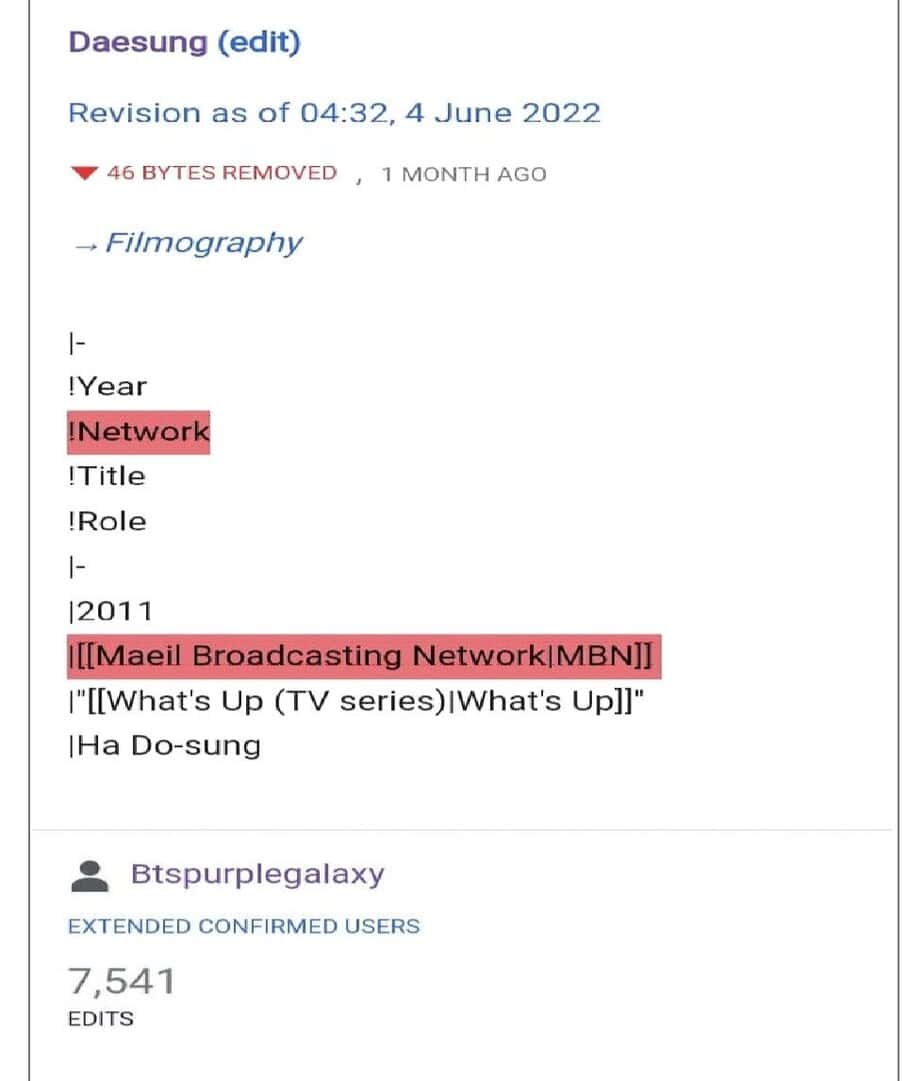
Task: Open revision as of 04:32, 4 June 2022
Action: point(334,112)
